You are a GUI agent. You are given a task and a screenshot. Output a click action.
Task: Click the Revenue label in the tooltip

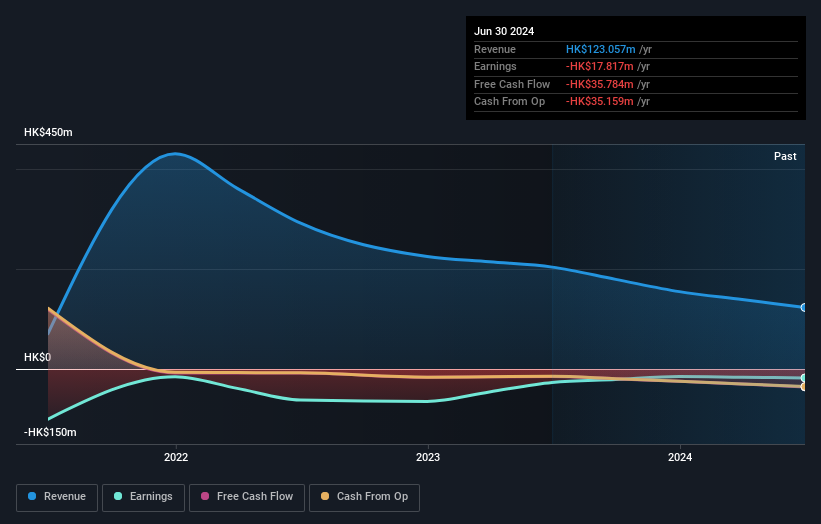495,49
